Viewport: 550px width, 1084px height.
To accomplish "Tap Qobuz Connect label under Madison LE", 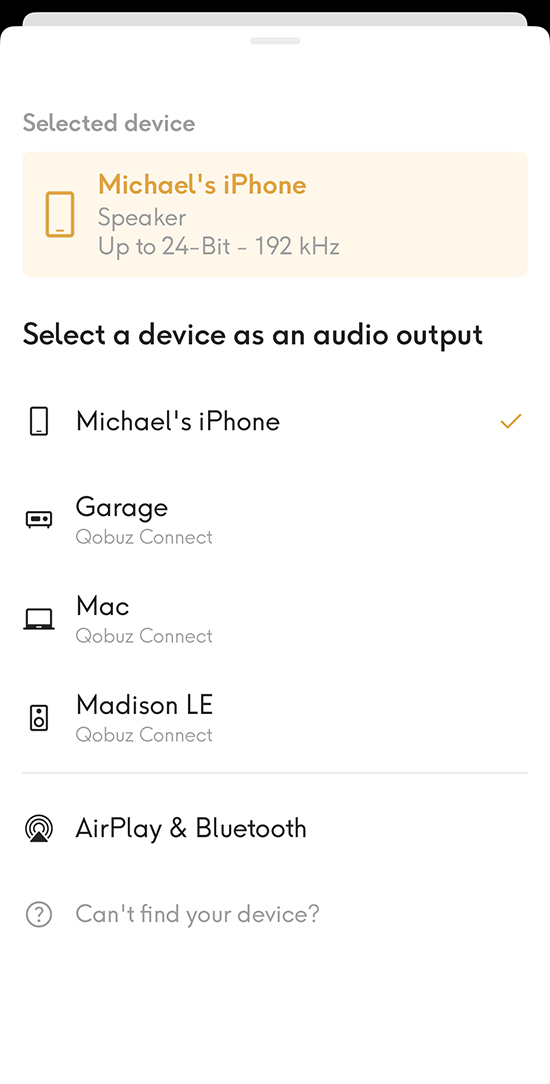I will pos(144,735).
